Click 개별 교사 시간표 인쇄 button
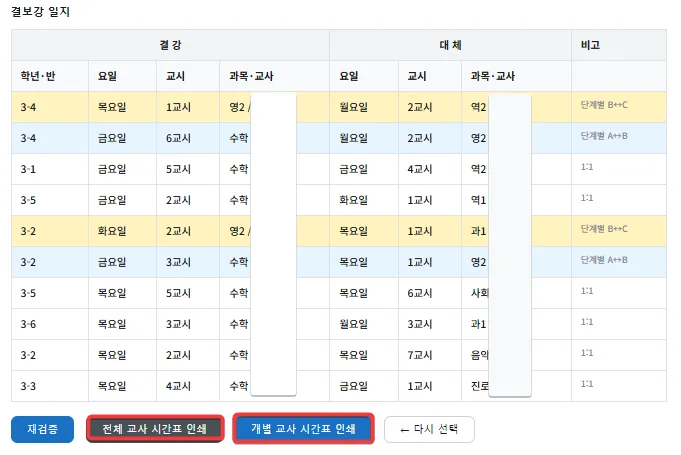The width and height of the screenshot is (681, 455). (x=303, y=429)
